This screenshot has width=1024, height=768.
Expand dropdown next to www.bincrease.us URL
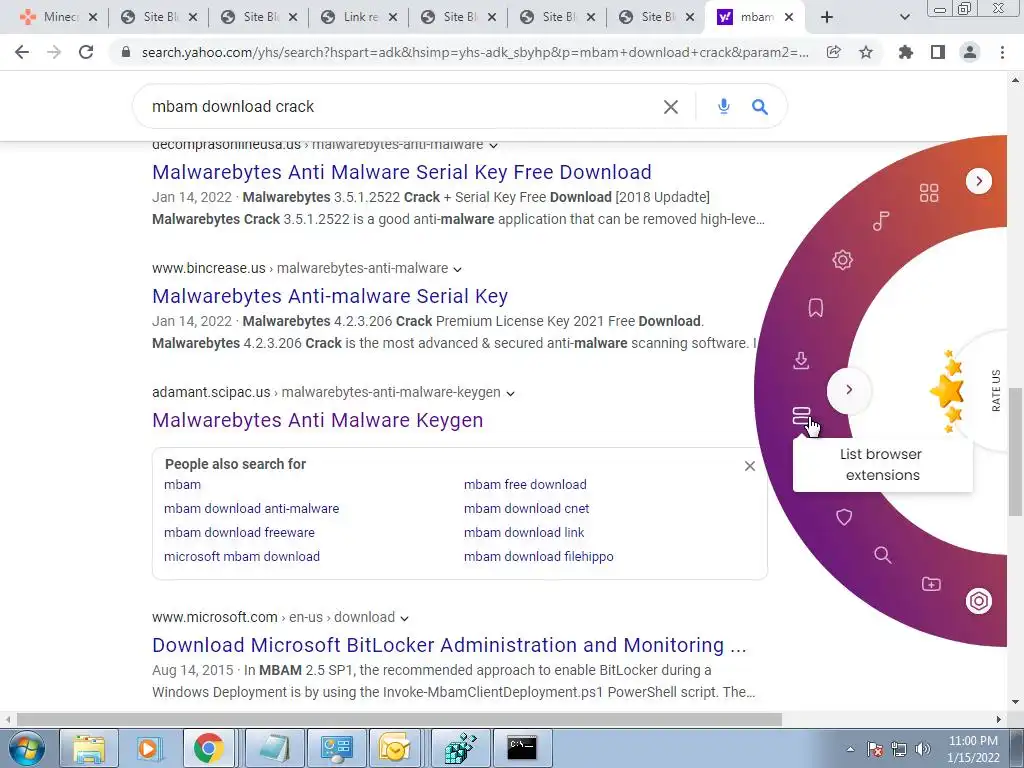click(457, 269)
